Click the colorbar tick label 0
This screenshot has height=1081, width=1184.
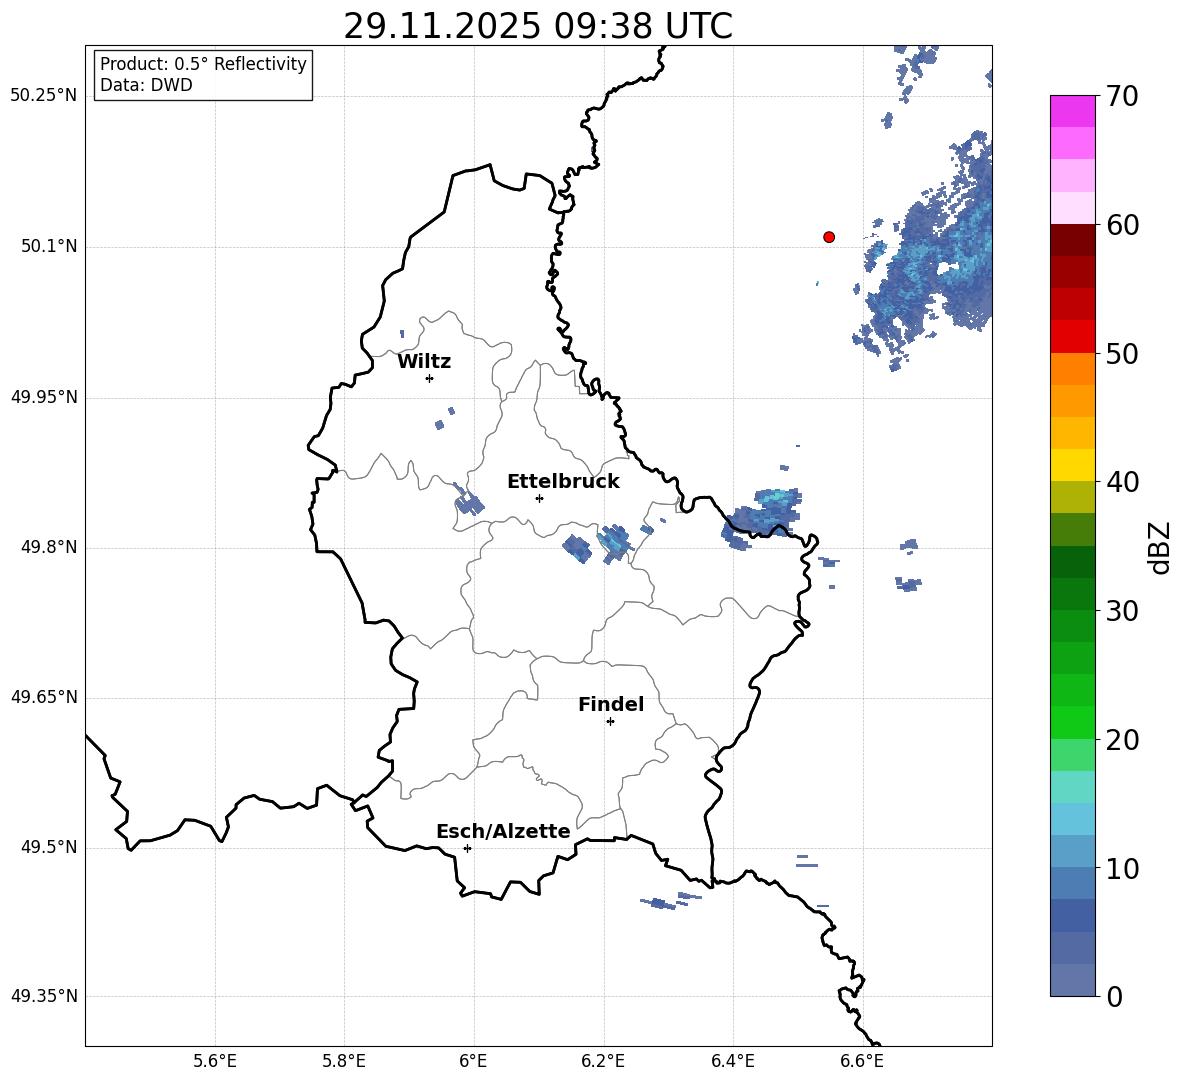click(x=1114, y=996)
